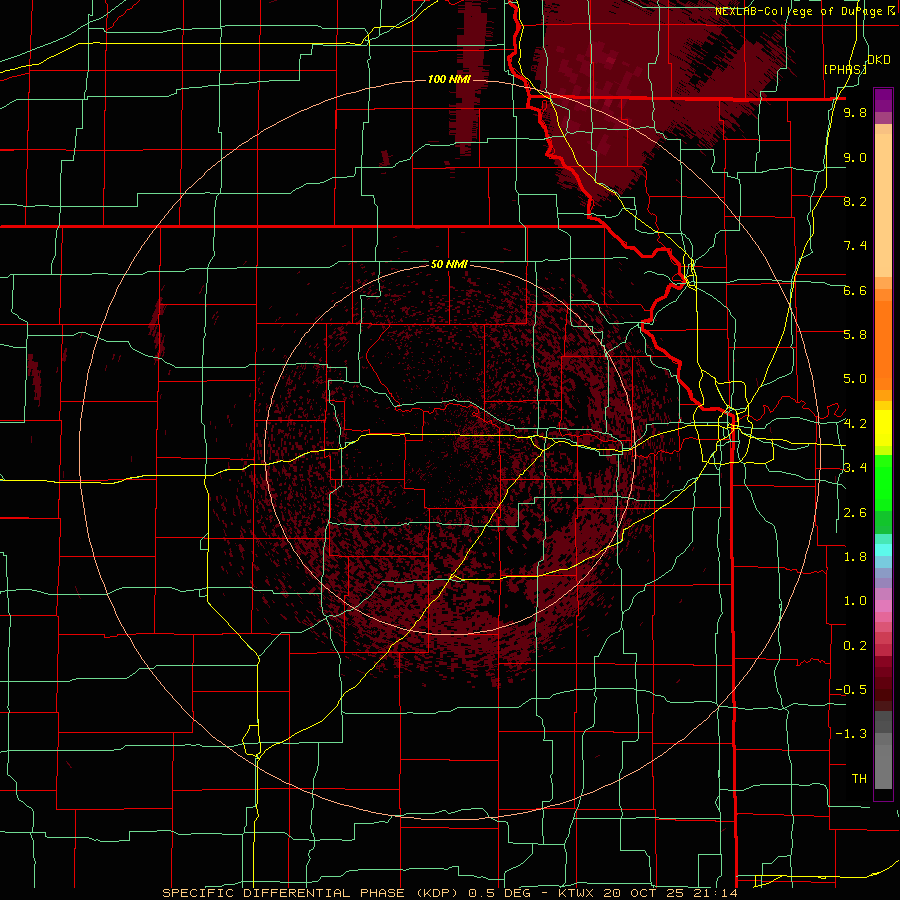This screenshot has height=900, width=900.
Task: Click the 1.0 scale value
Action: 855,601
